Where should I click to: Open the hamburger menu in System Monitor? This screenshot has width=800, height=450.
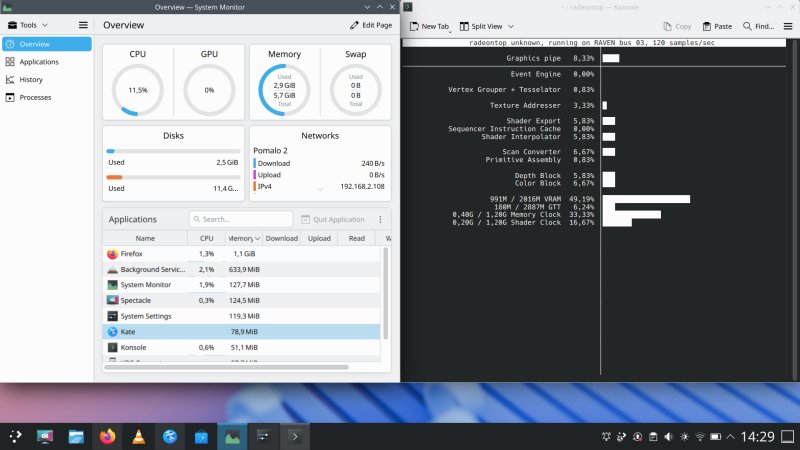click(83, 24)
